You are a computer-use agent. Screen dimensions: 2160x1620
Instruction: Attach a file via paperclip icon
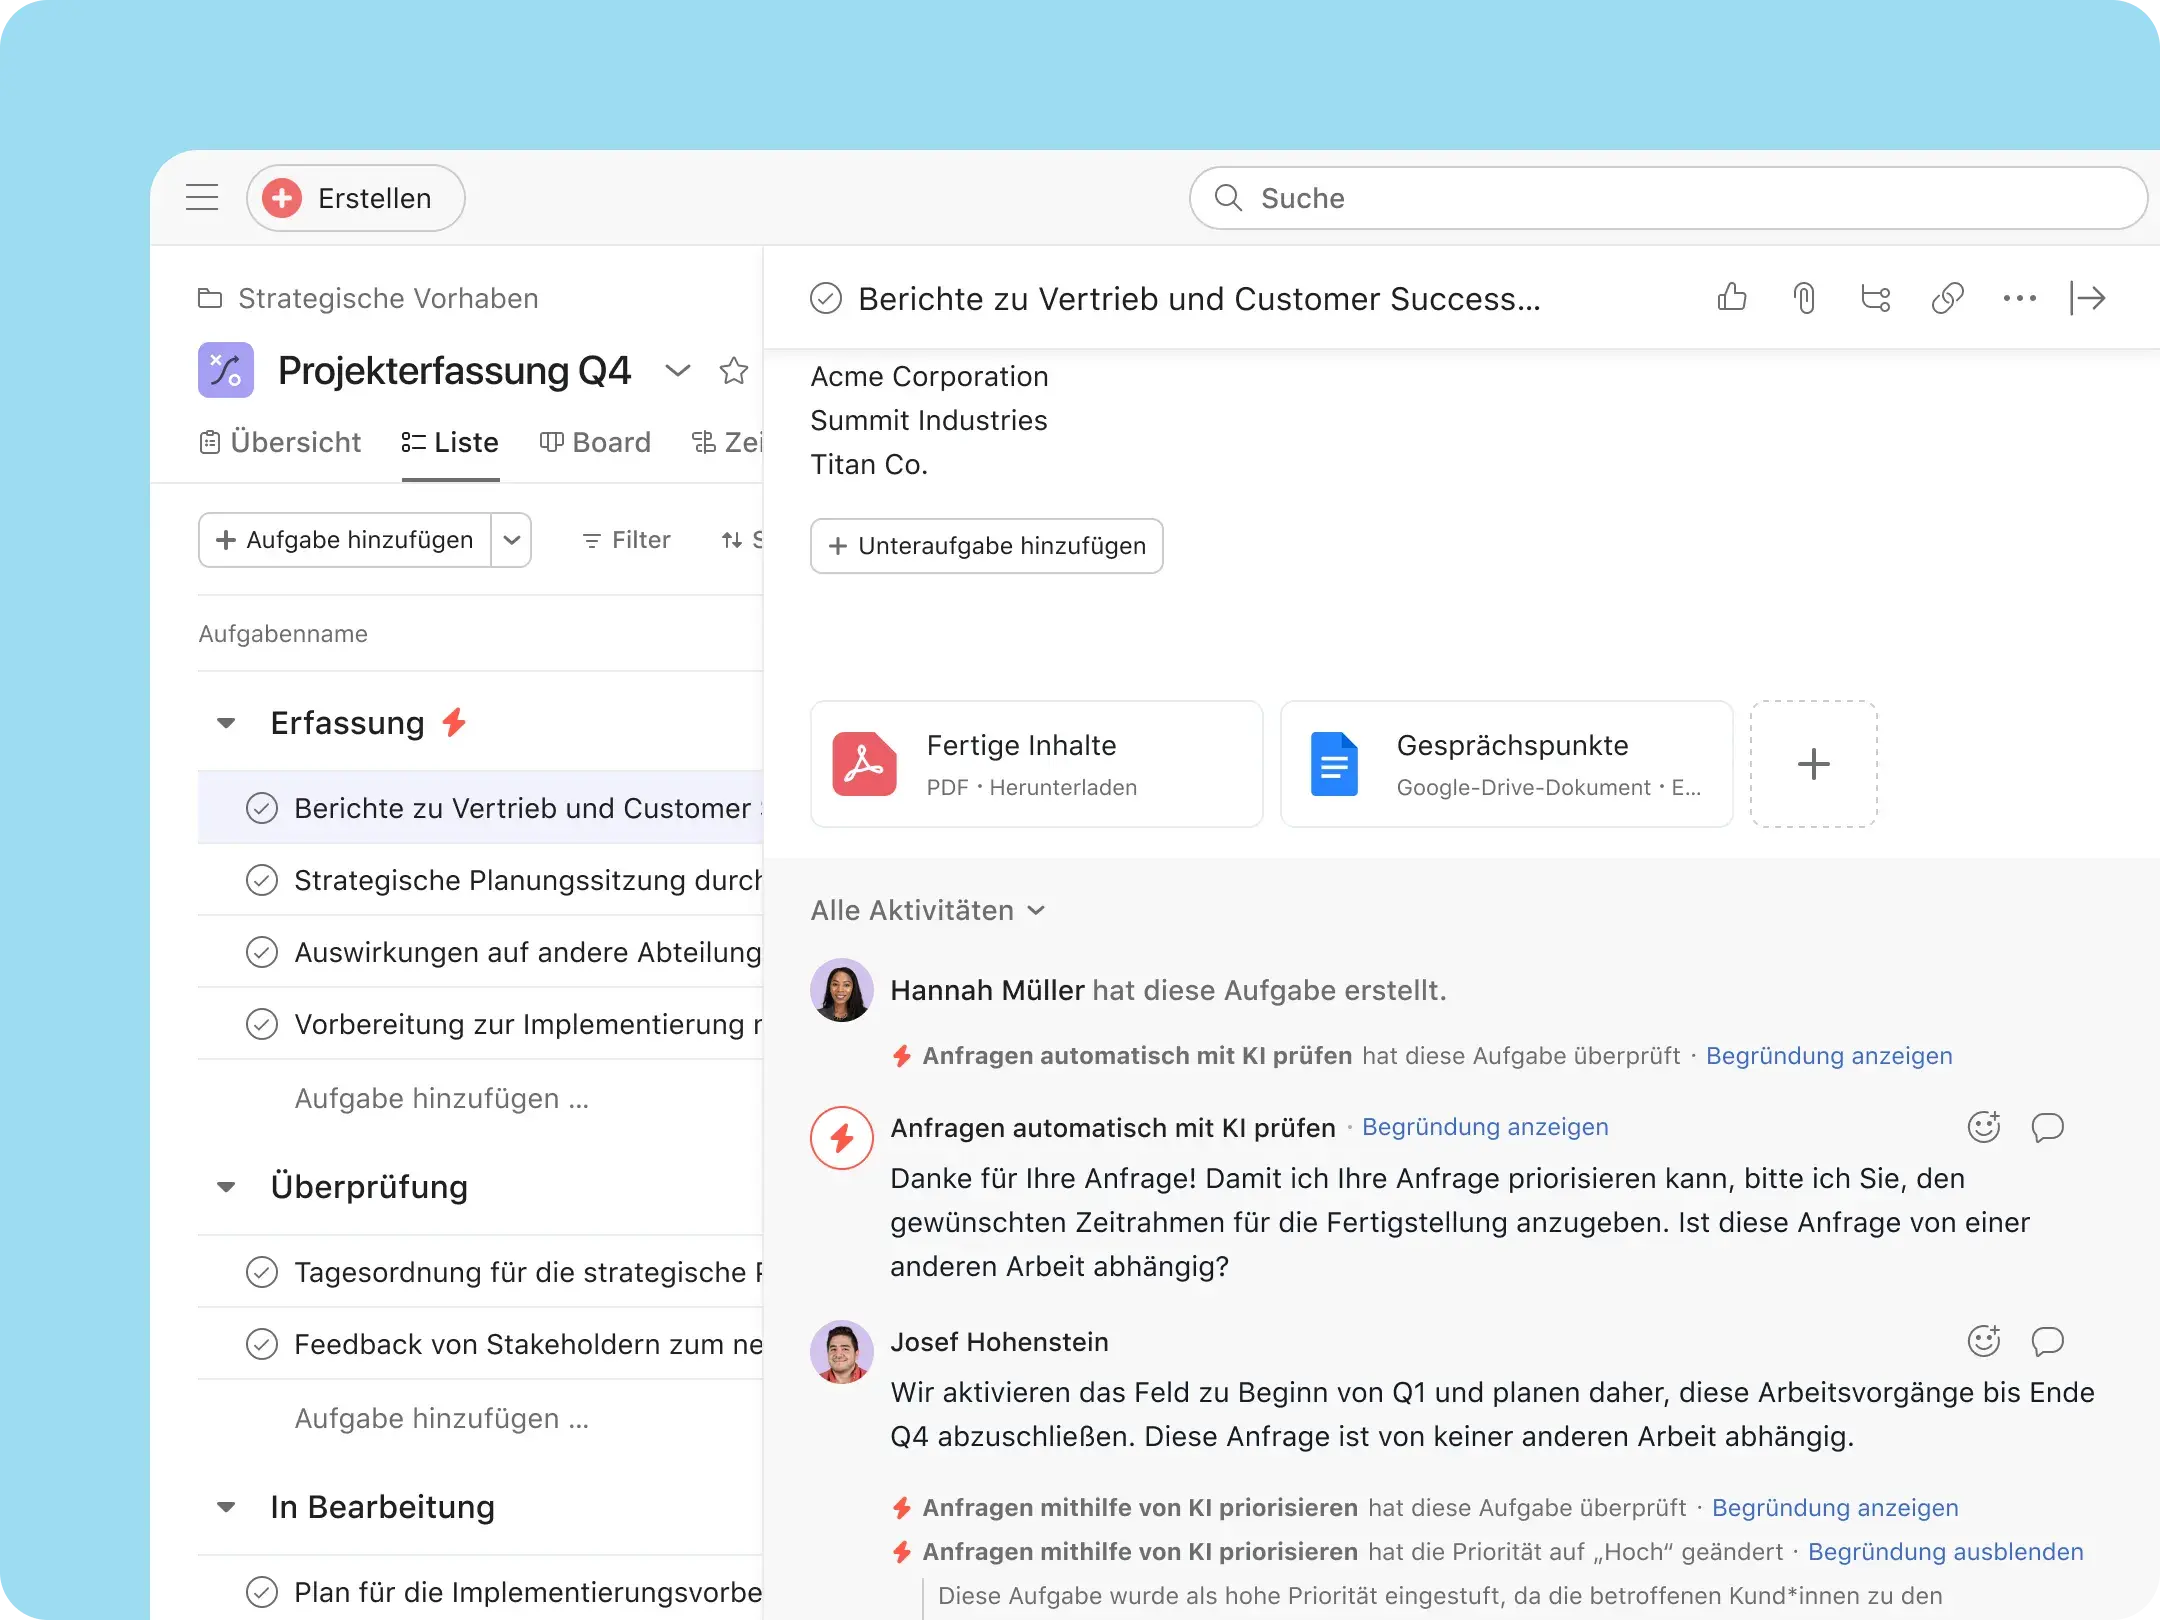[x=1804, y=298]
